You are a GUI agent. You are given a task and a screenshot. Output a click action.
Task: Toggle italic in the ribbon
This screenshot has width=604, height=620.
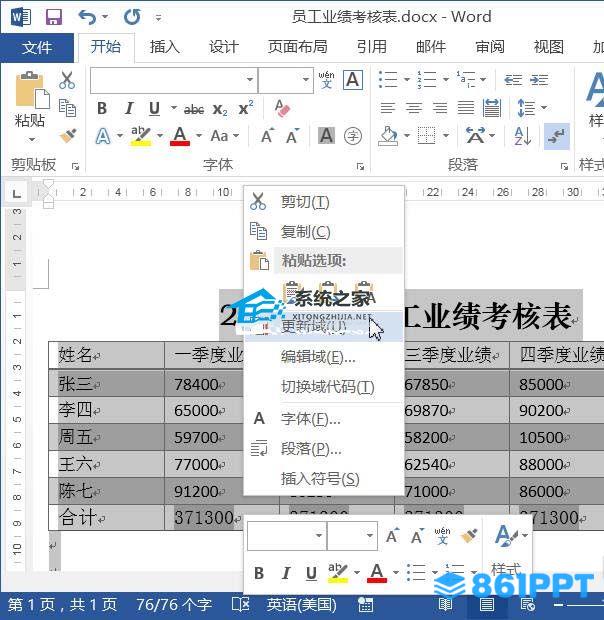pyautogui.click(x=128, y=108)
